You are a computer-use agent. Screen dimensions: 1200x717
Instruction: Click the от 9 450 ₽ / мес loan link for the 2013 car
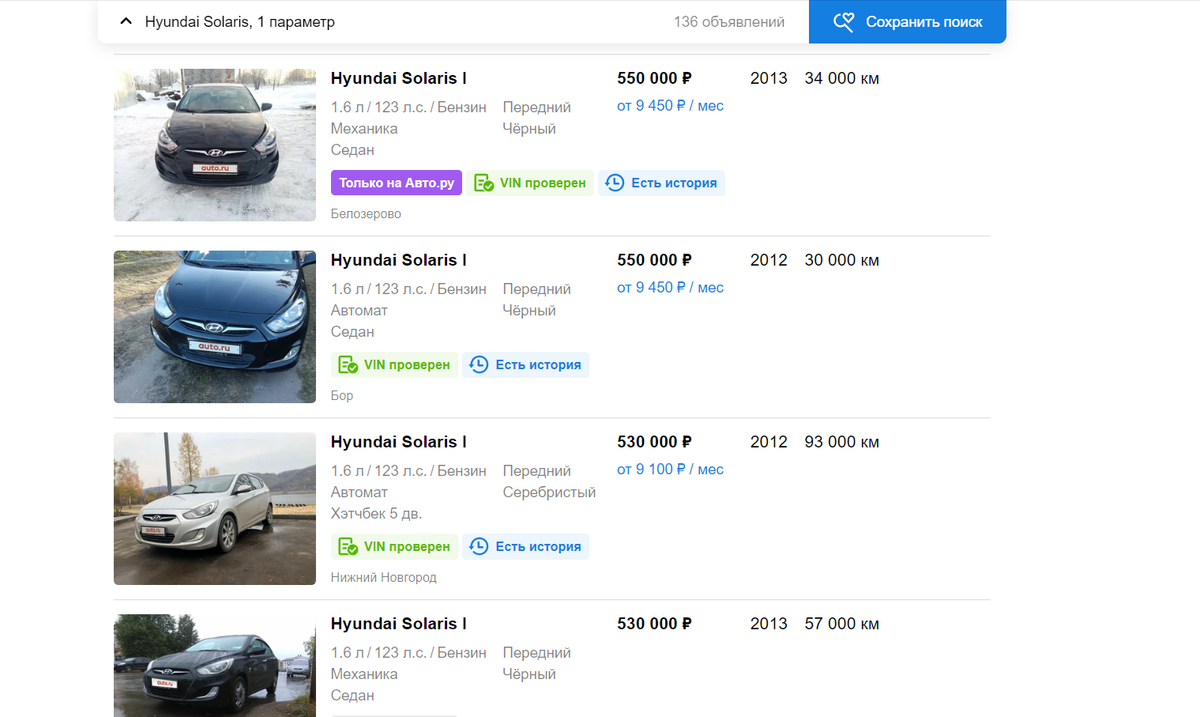click(670, 106)
